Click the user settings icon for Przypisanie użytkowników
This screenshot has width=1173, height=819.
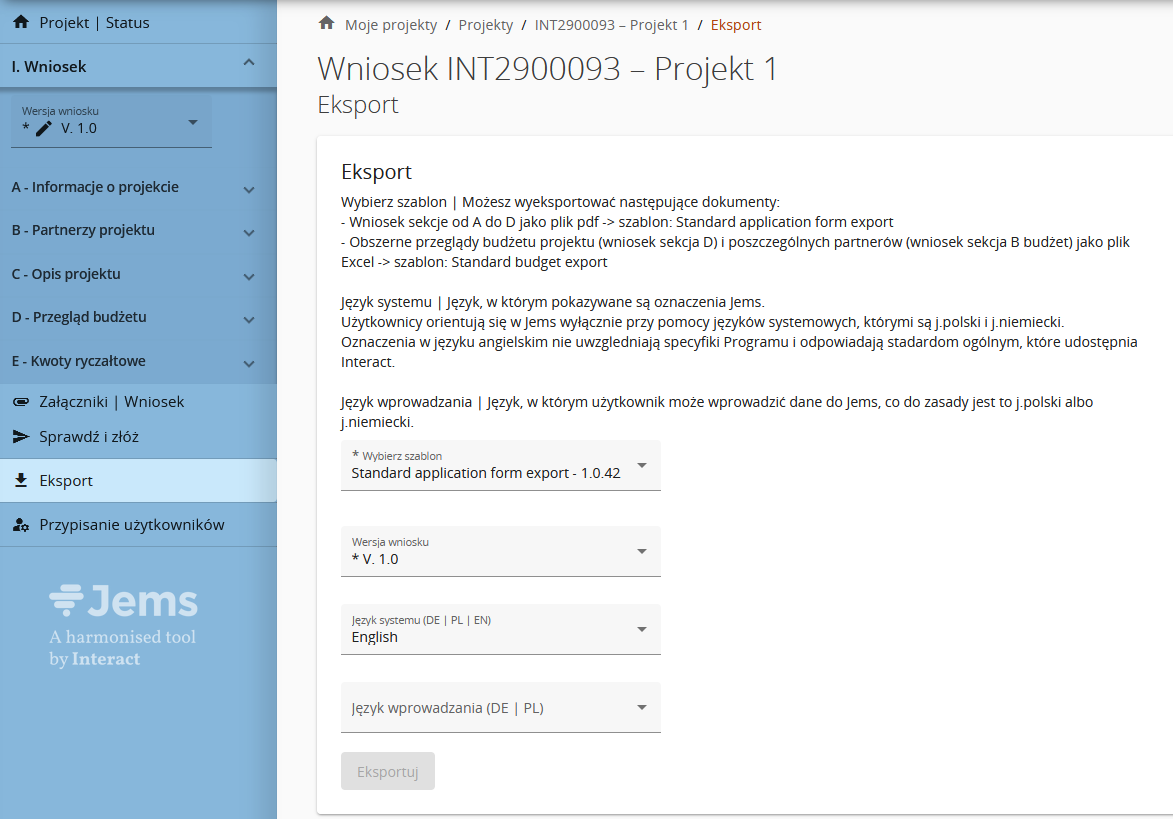pyautogui.click(x=20, y=525)
